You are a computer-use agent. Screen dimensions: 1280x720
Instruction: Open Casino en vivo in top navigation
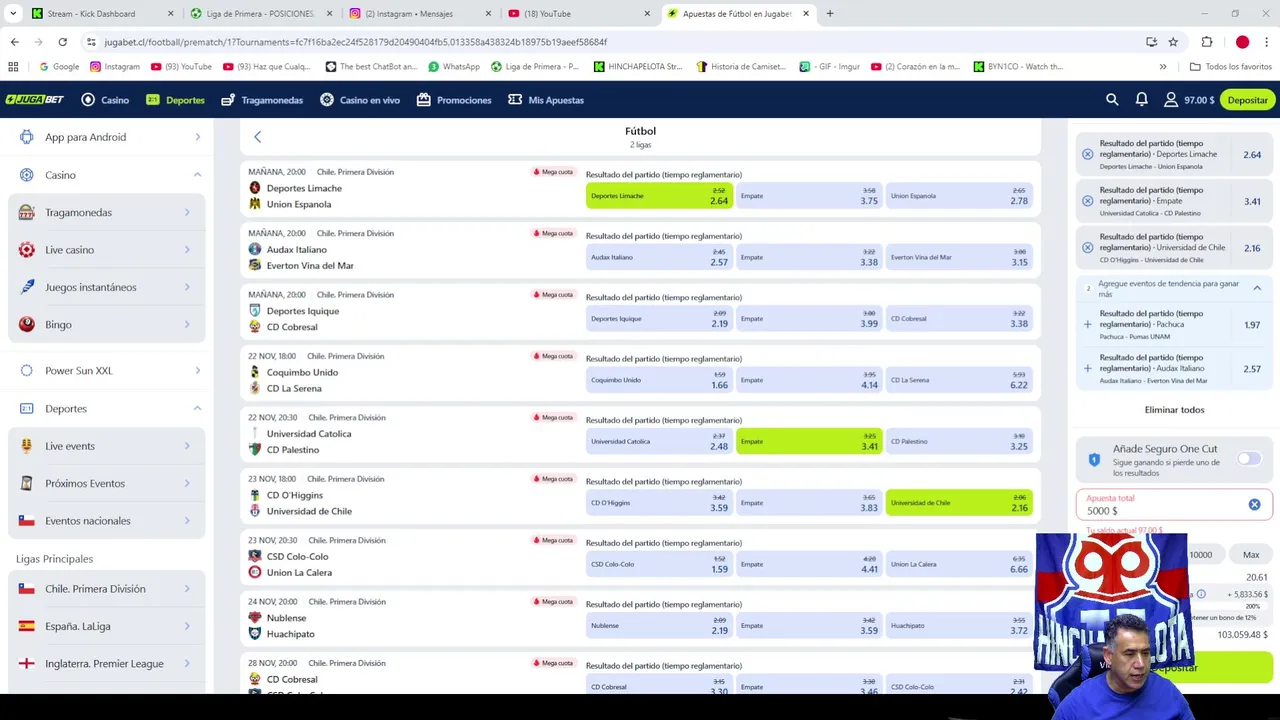[360, 100]
